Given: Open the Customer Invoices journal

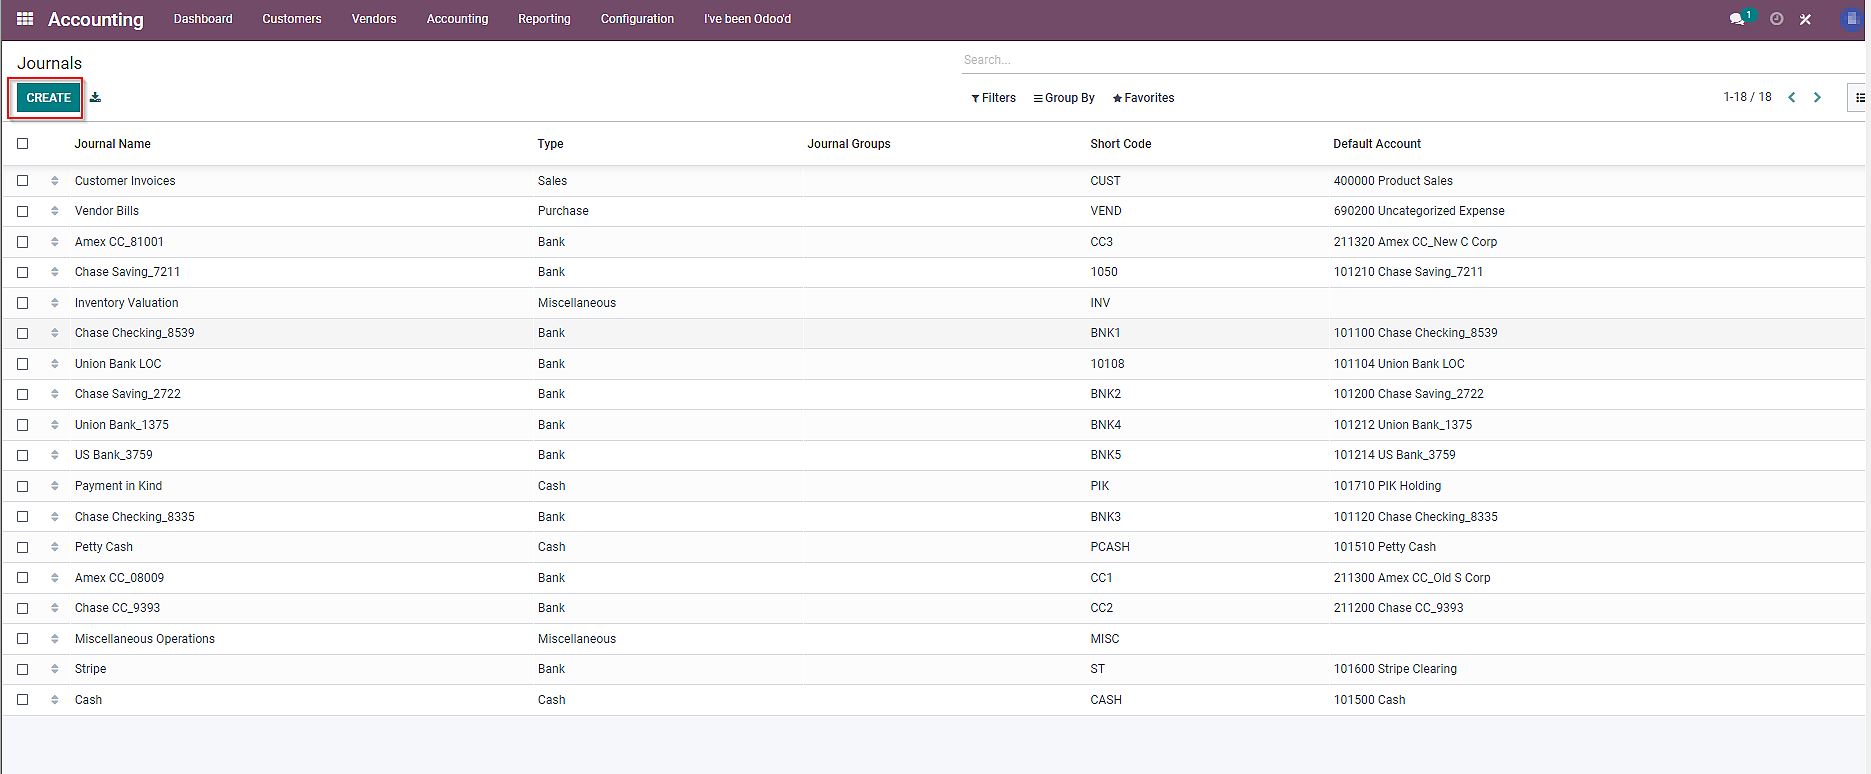Looking at the screenshot, I should pos(125,181).
